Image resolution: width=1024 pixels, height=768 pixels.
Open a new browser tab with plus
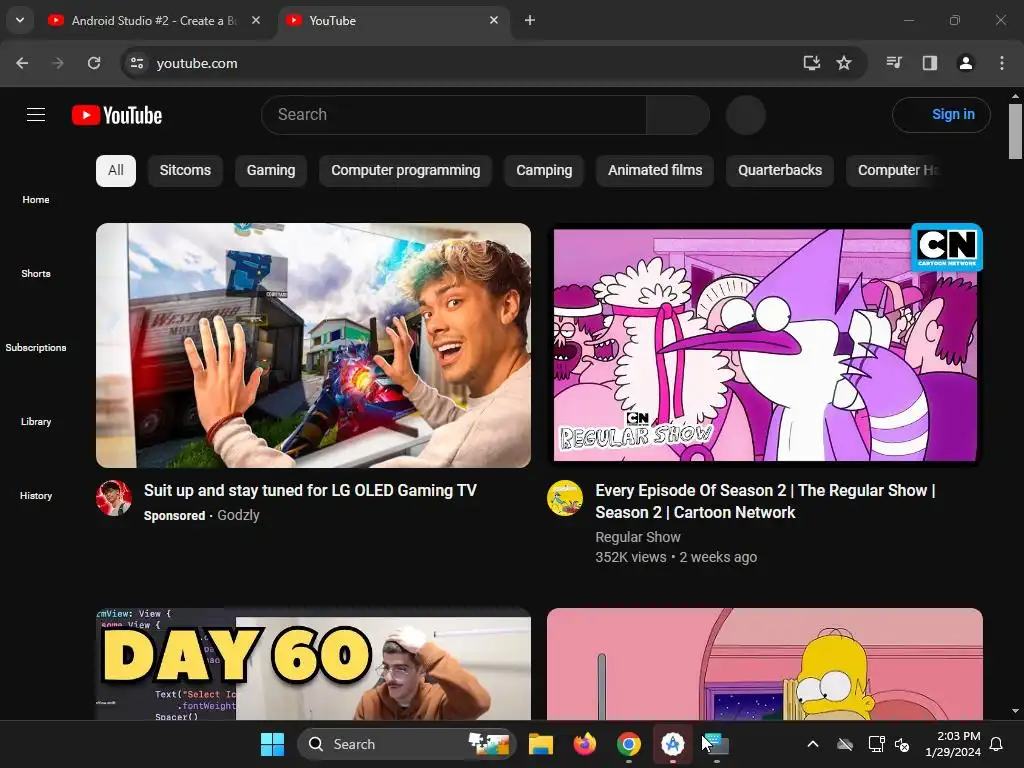click(x=530, y=20)
